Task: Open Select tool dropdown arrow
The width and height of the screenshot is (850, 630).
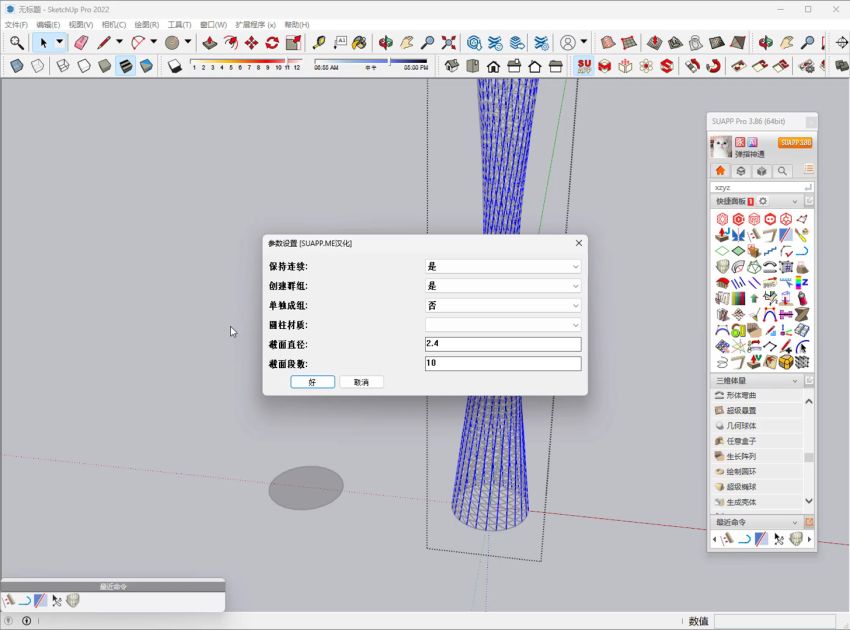Action: (x=60, y=42)
